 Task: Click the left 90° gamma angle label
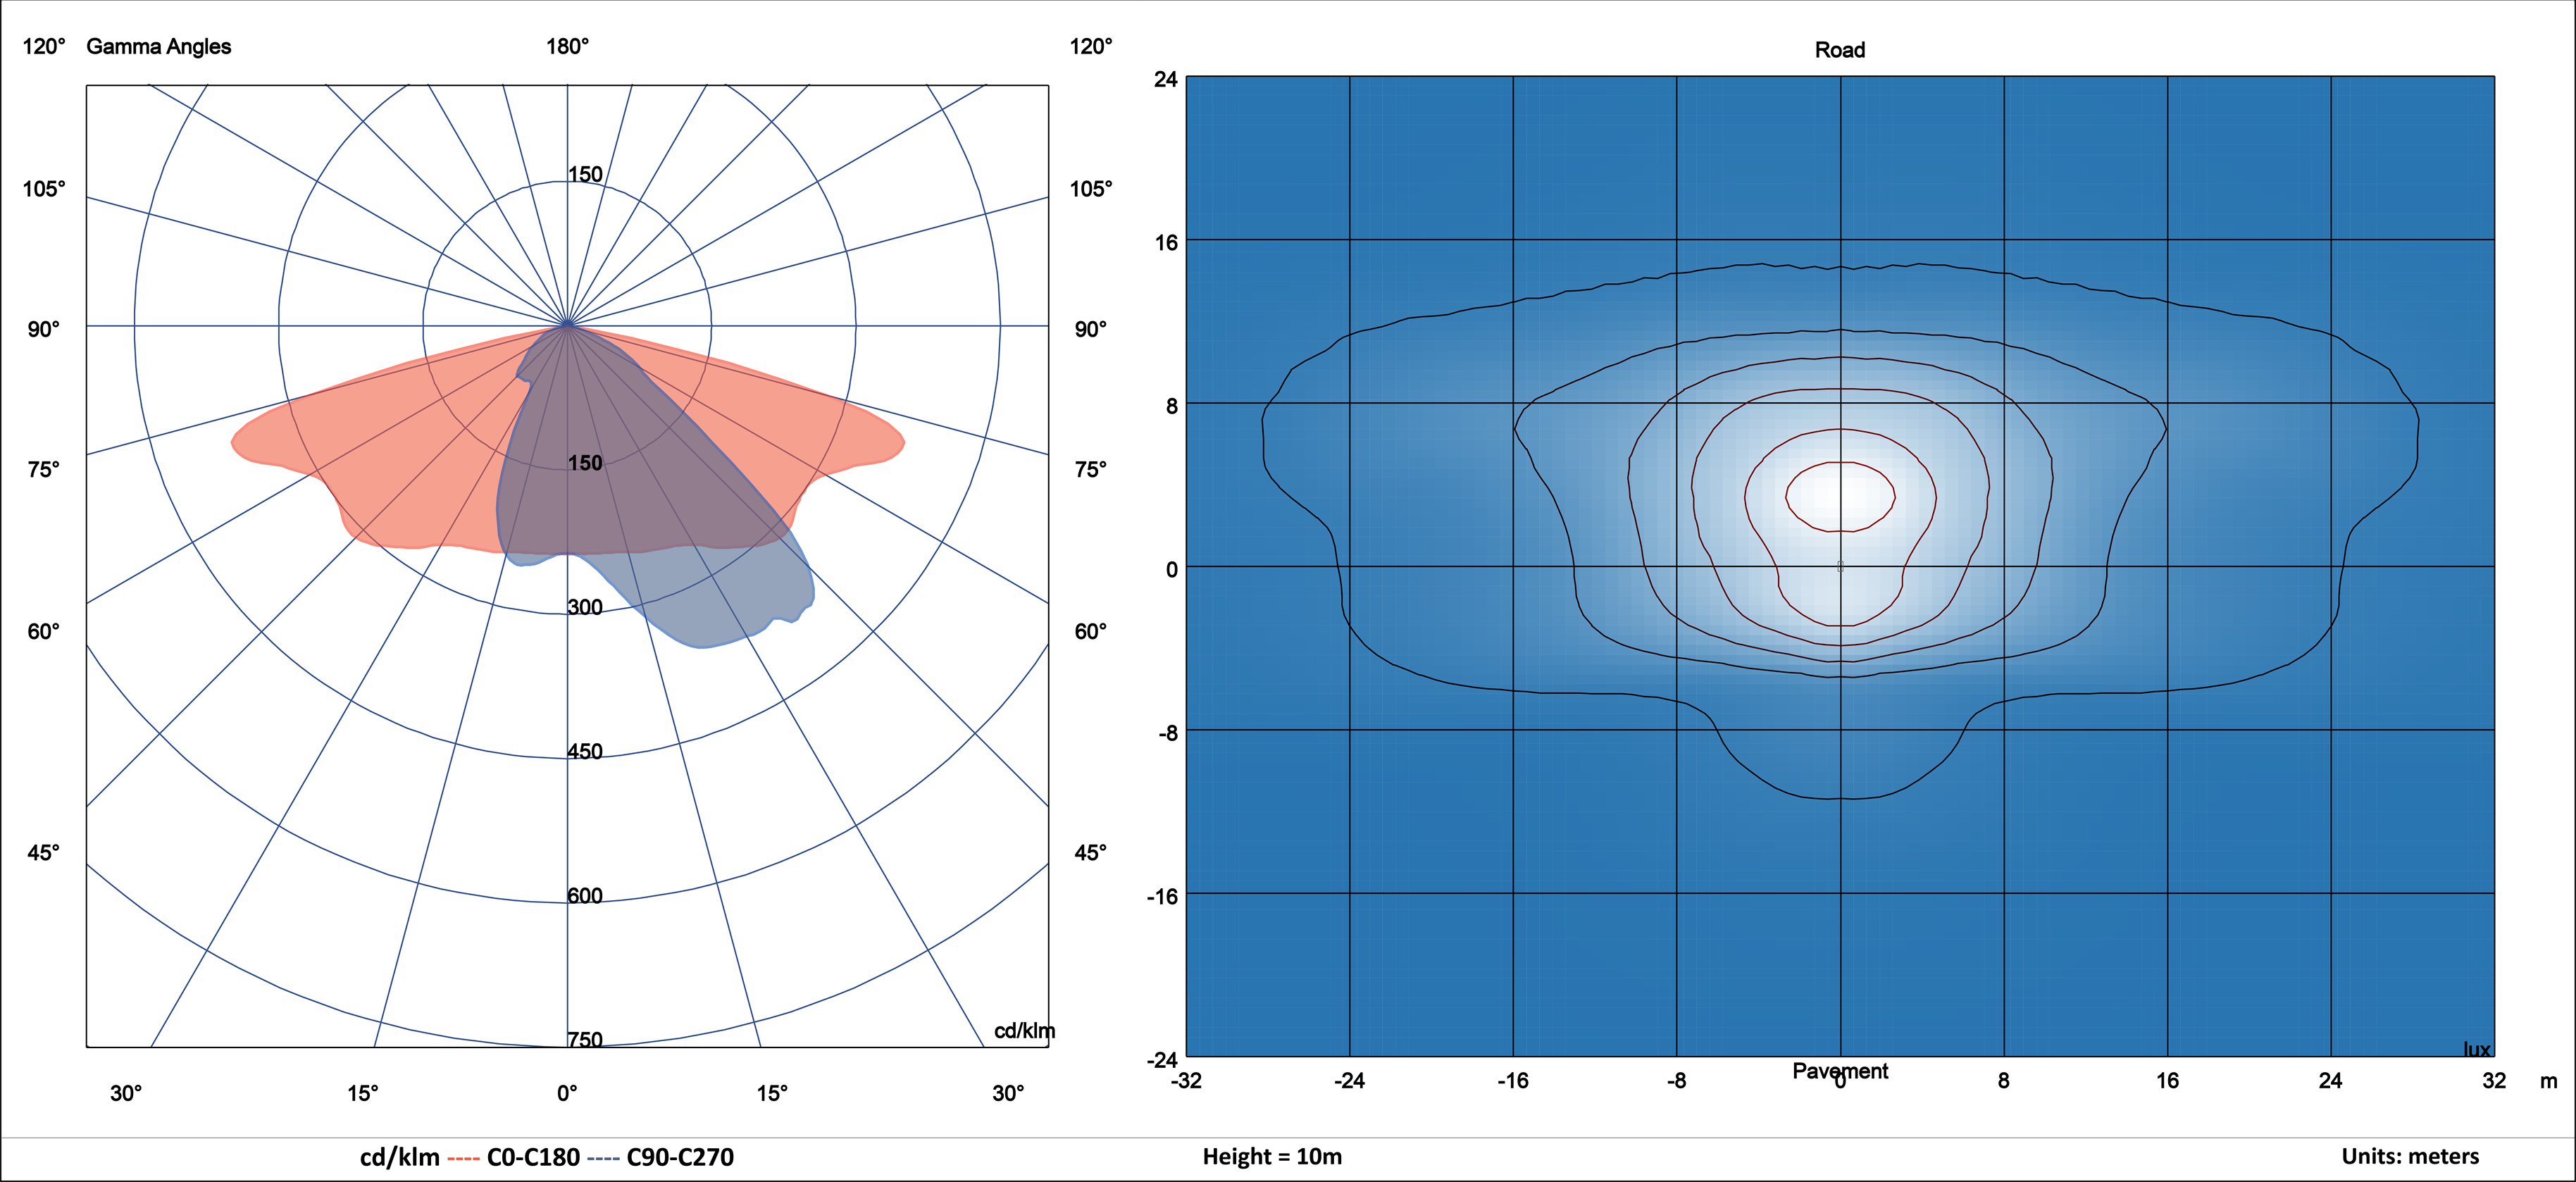click(x=43, y=329)
